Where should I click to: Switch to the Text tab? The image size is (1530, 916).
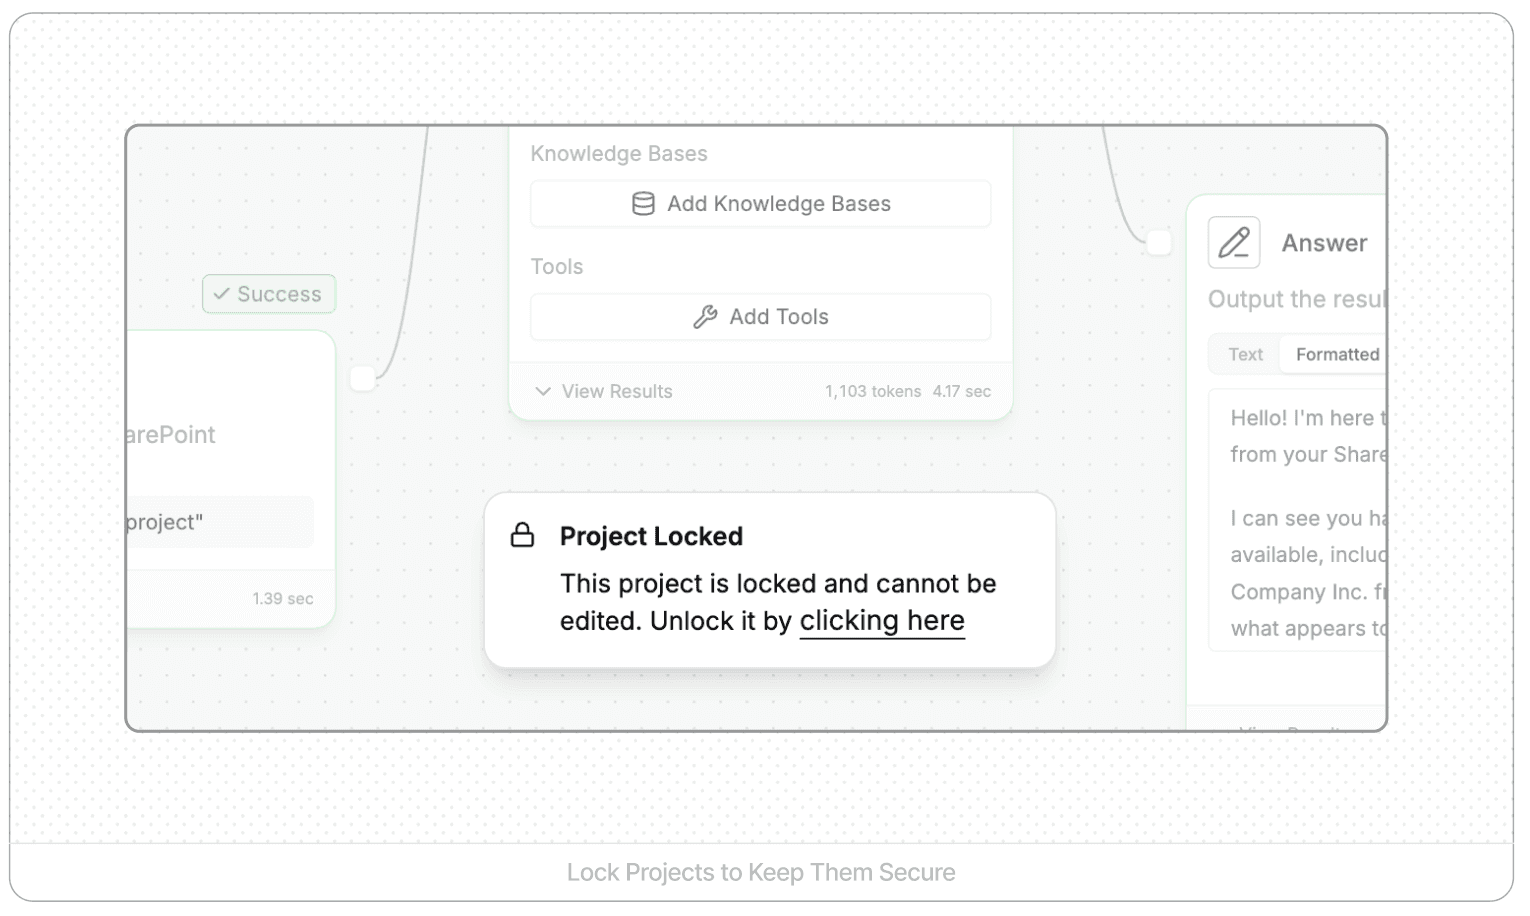point(1245,354)
